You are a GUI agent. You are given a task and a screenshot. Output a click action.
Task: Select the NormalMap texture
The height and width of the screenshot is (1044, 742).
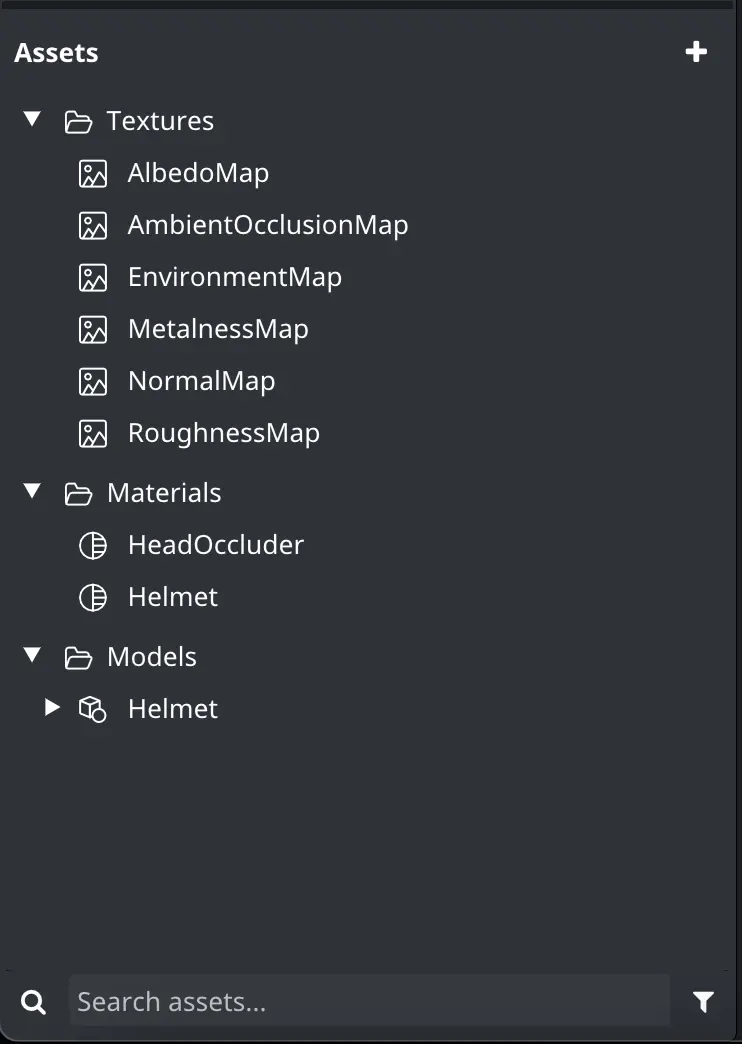point(201,381)
